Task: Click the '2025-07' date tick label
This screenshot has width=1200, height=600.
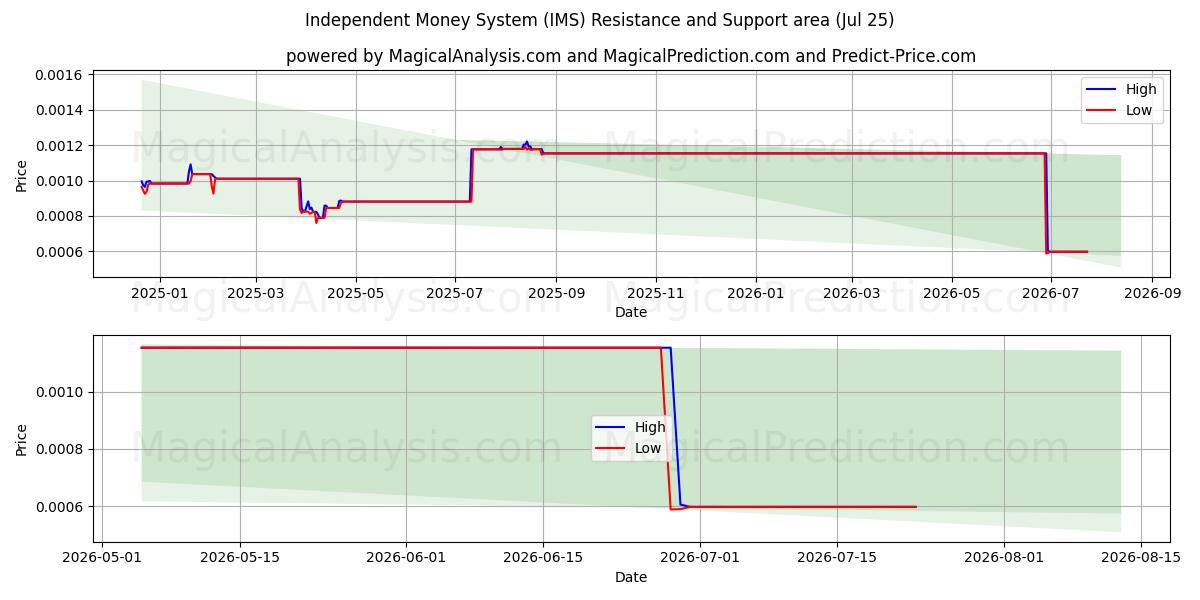Action: tap(455, 294)
